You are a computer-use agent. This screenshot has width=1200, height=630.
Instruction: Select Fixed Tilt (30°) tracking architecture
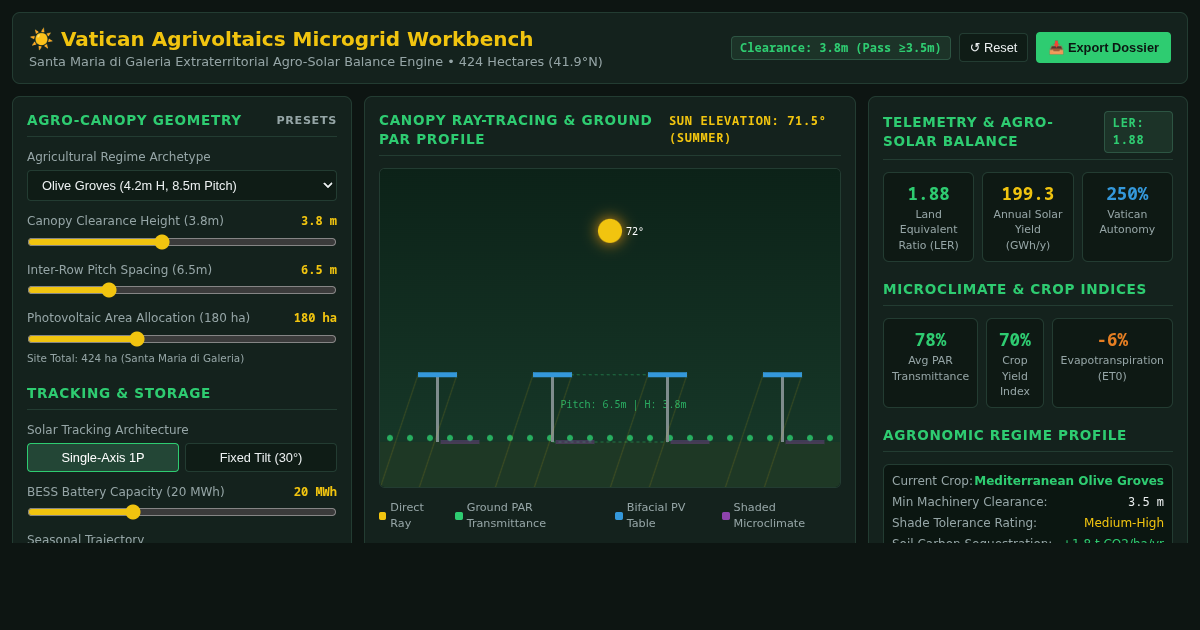tap(261, 457)
